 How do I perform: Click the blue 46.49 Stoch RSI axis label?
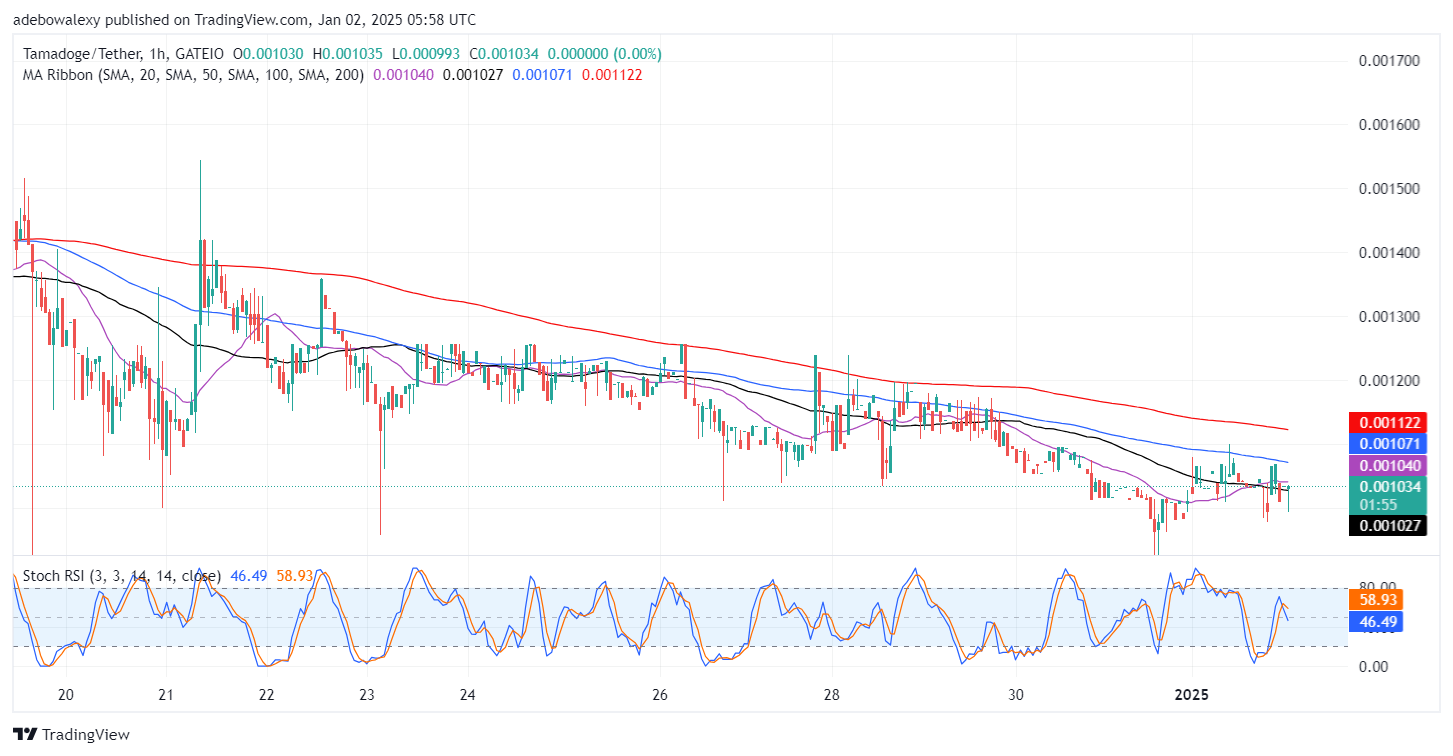click(1375, 621)
